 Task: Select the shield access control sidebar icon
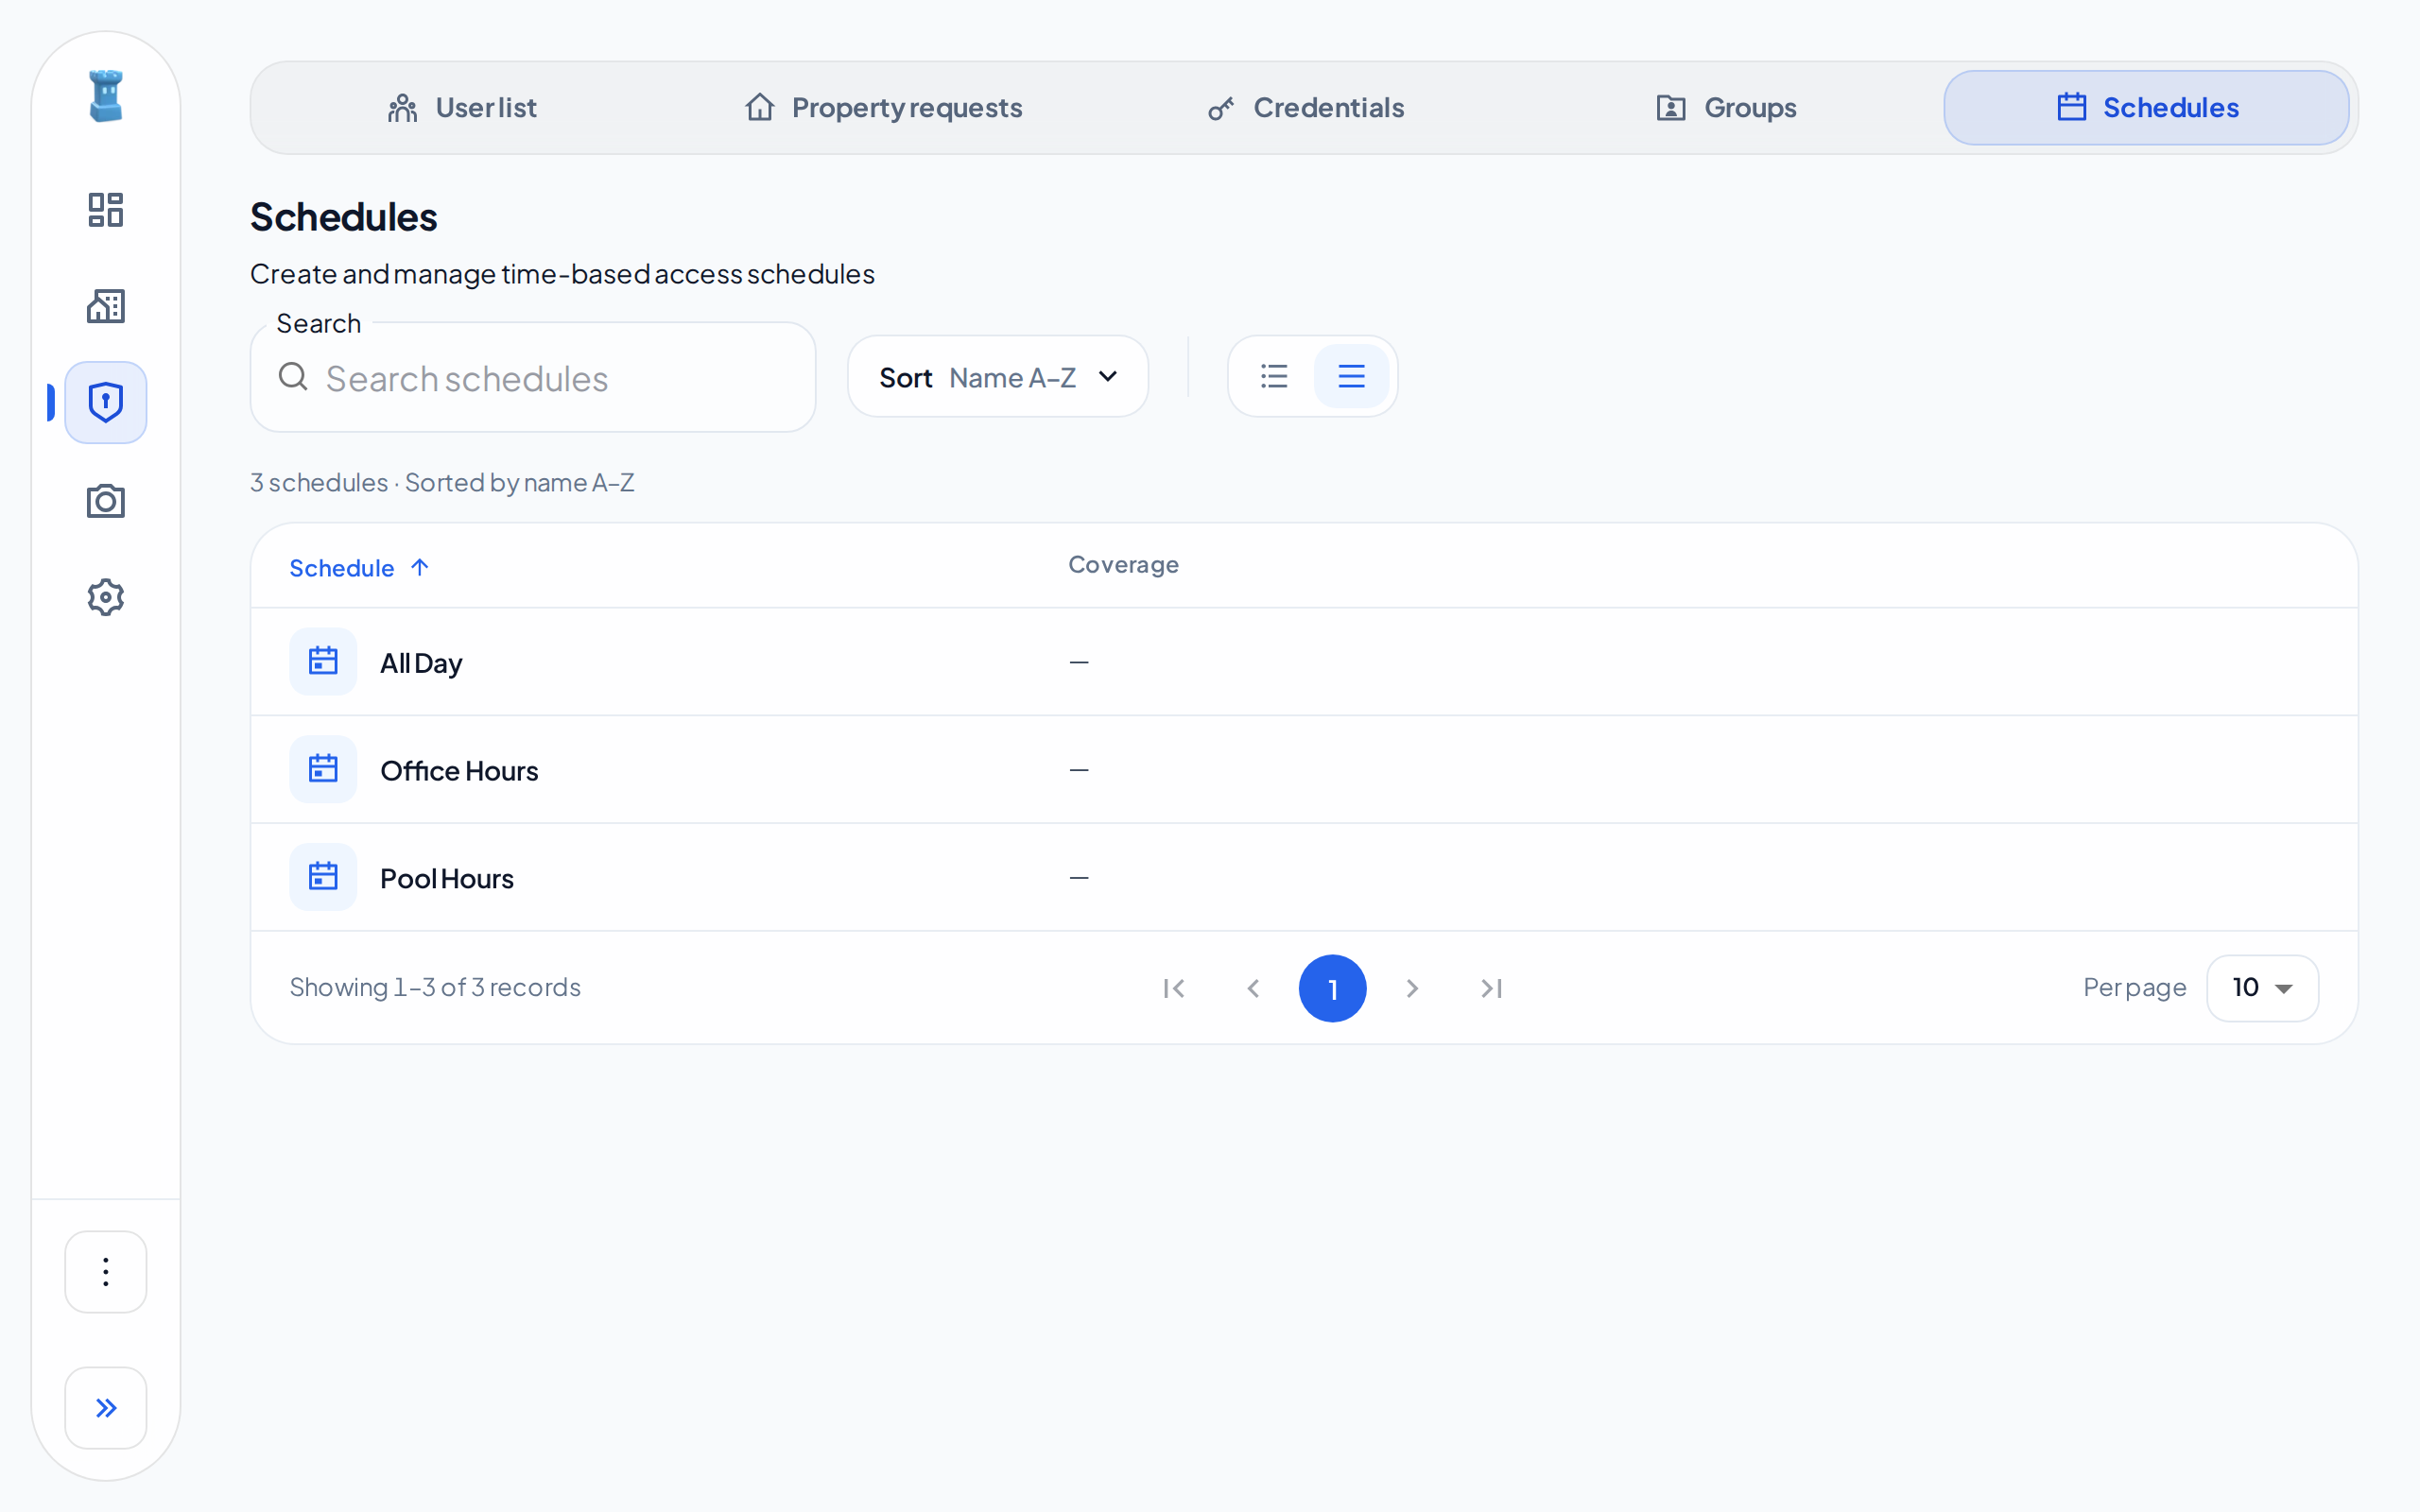point(106,402)
